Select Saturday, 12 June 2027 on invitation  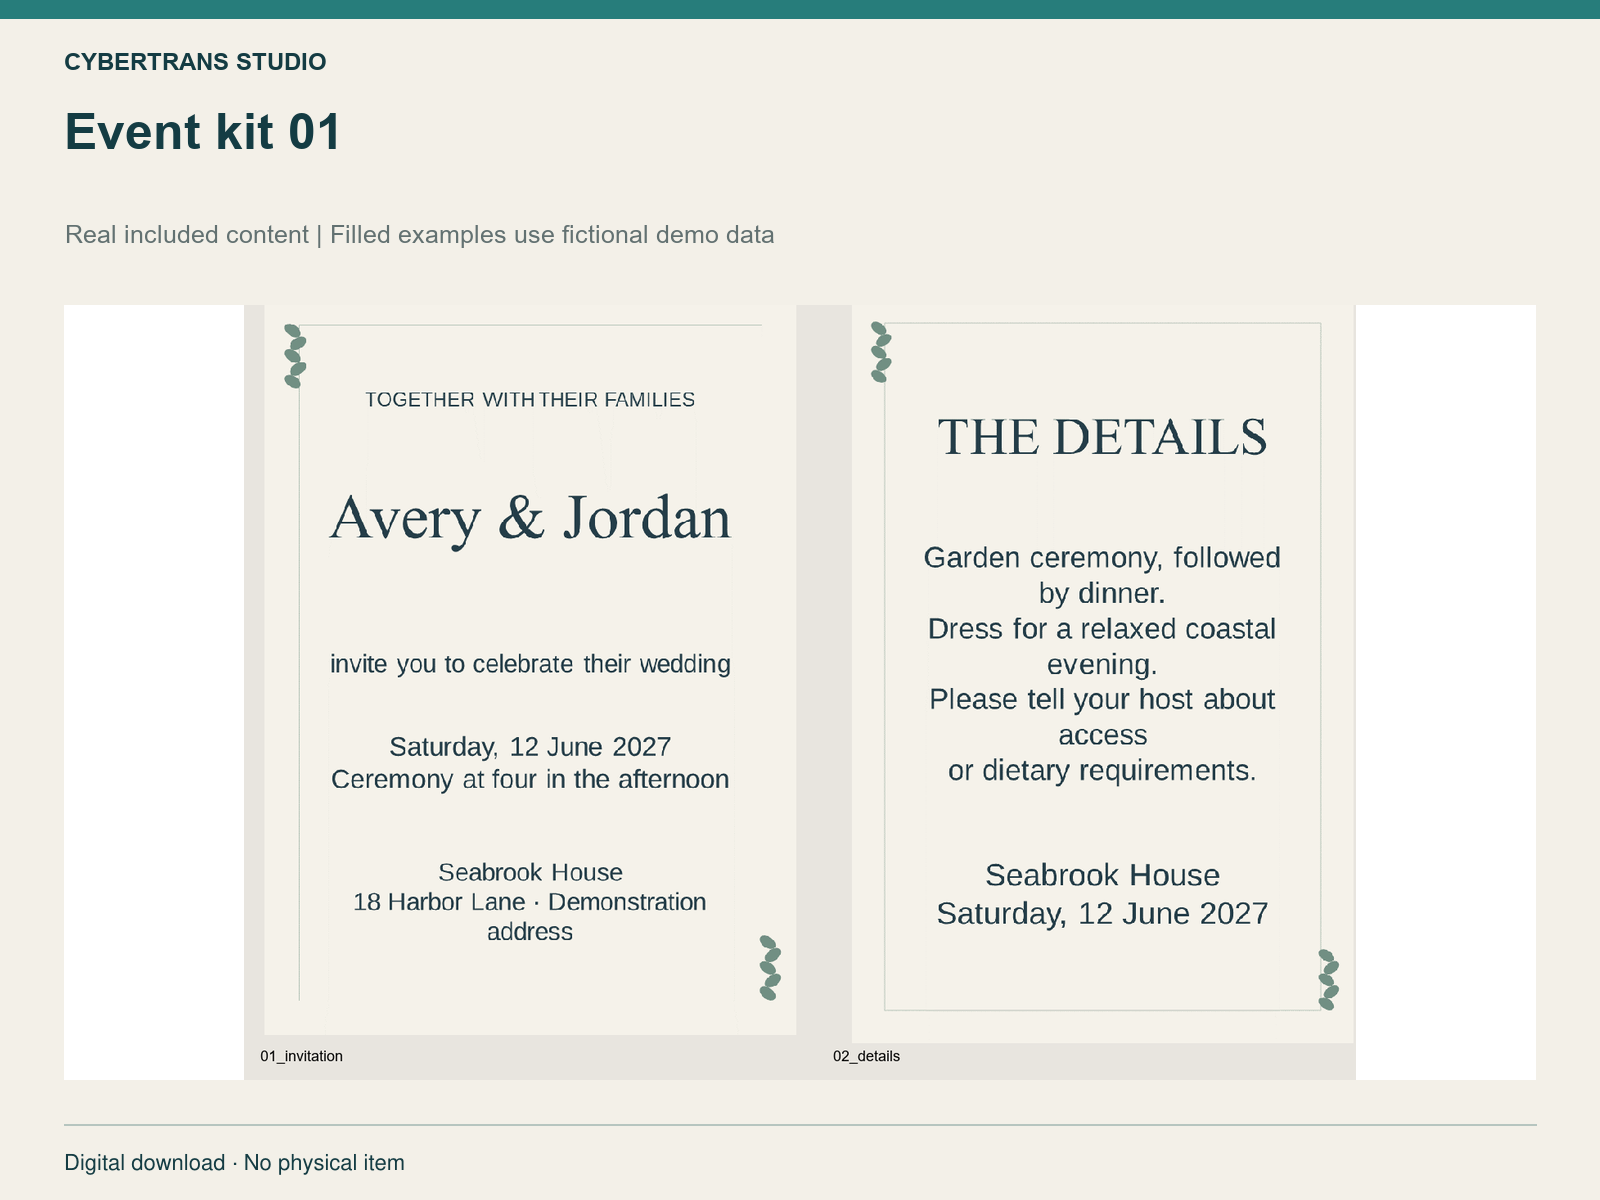tap(530, 747)
